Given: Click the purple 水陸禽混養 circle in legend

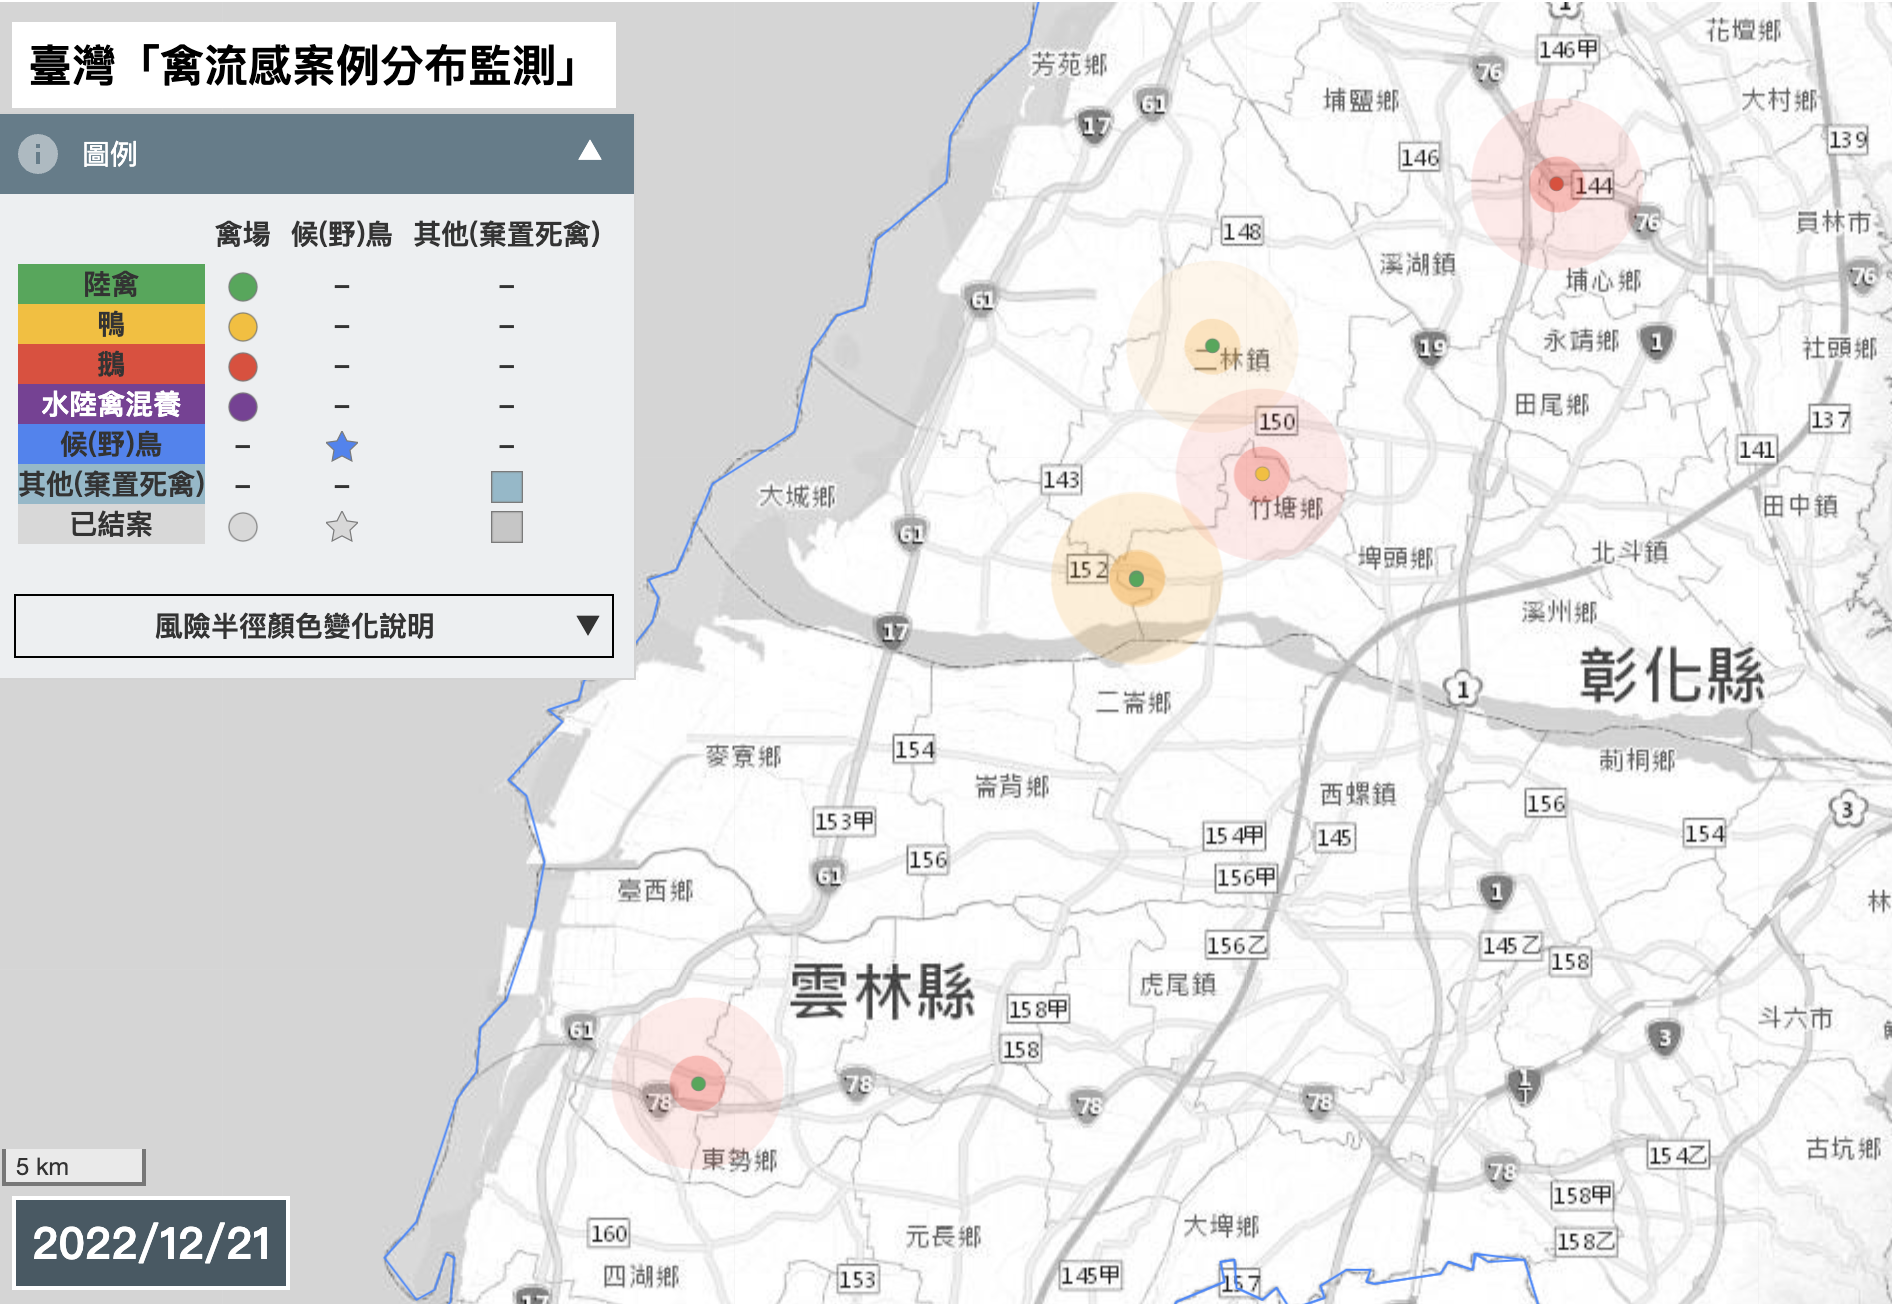Looking at the screenshot, I should pos(243,407).
